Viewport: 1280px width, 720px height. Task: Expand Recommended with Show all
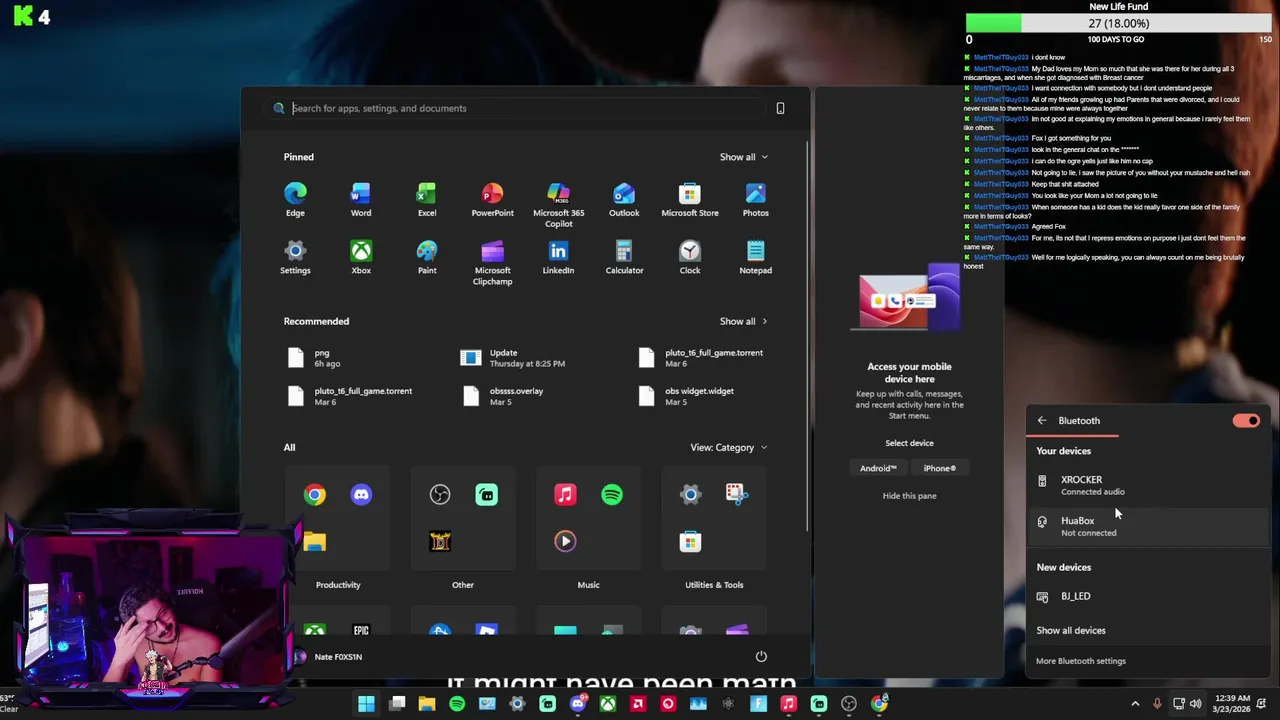coord(743,322)
